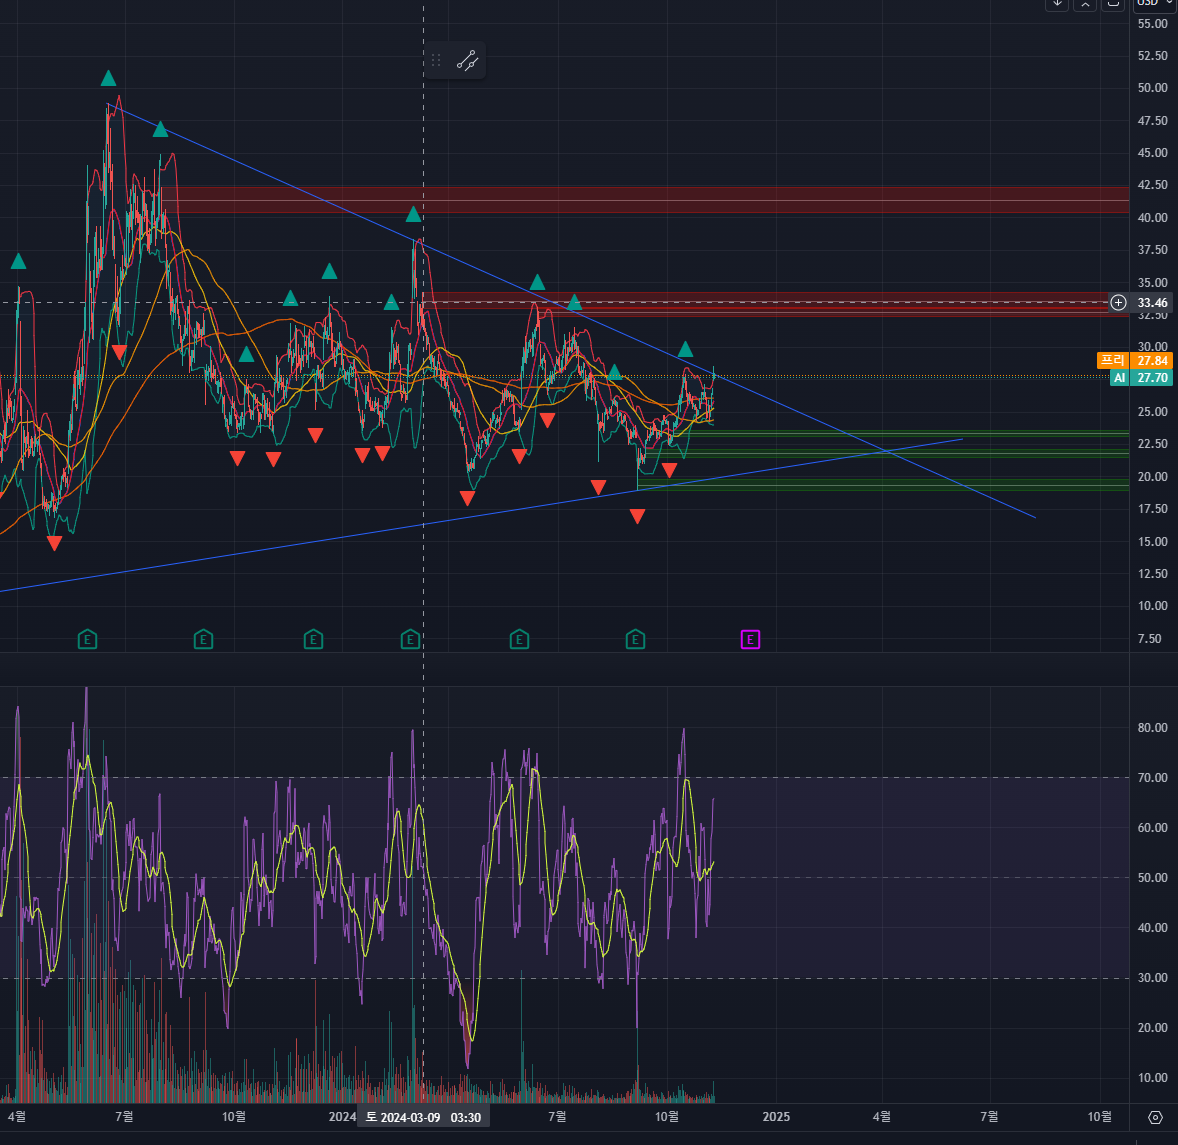The image size is (1178, 1145).
Task: Click the maximize pane bracket icon
Action: coord(1112,4)
